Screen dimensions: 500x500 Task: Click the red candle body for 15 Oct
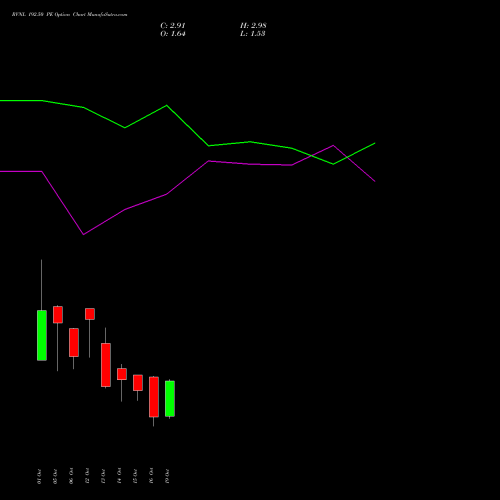138,383
